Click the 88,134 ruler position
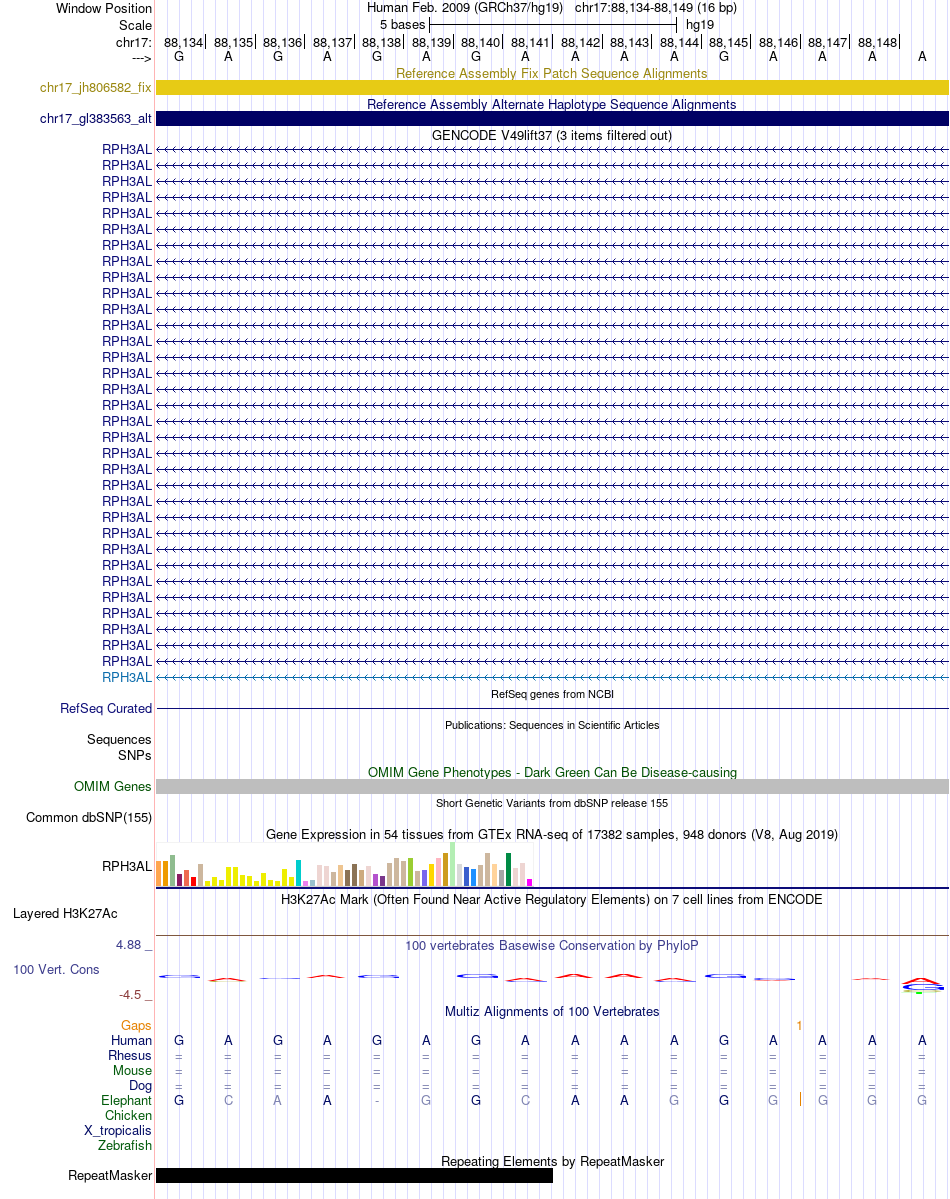 point(183,43)
